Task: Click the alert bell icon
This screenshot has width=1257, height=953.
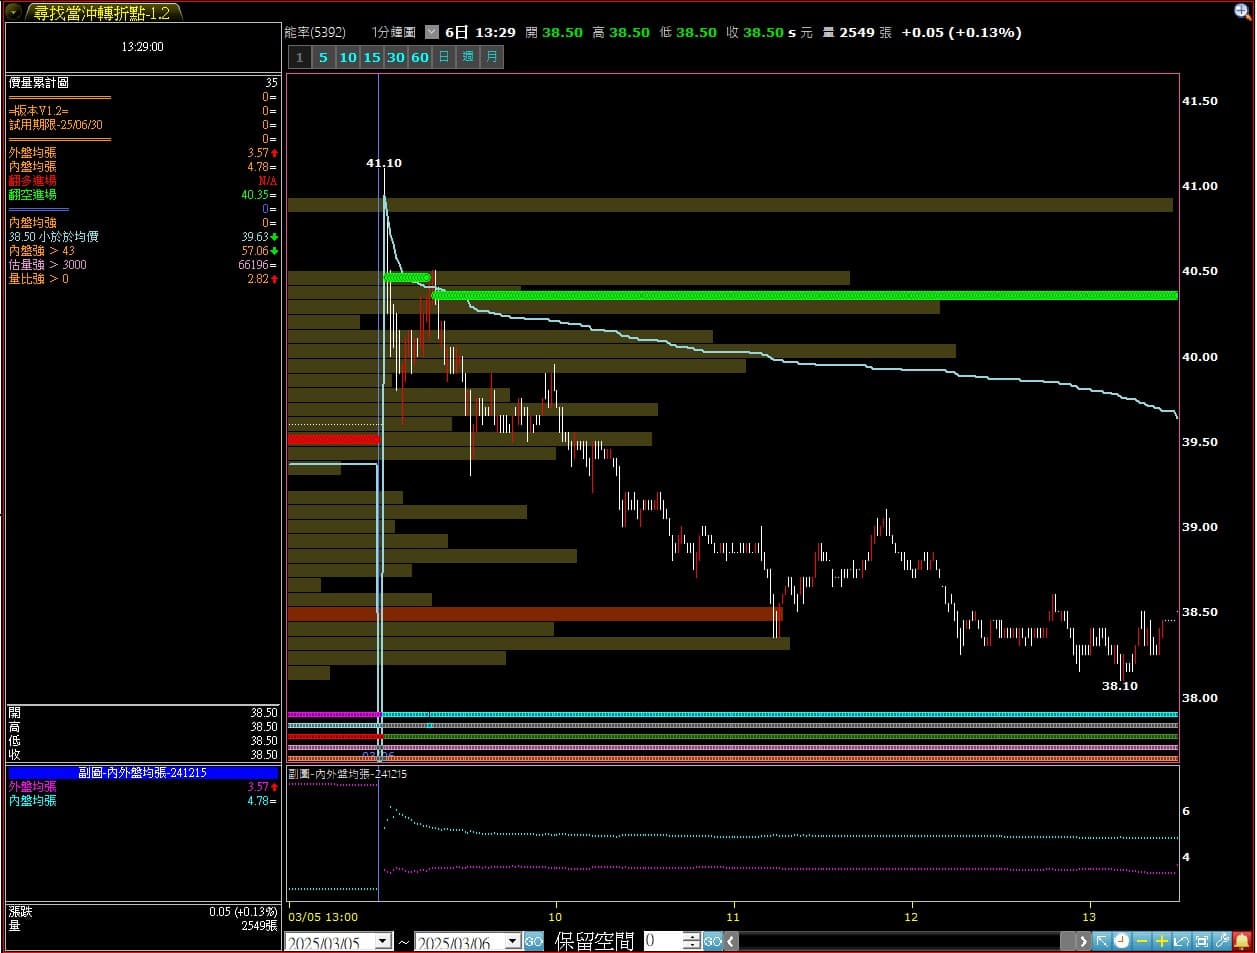Action: pos(1242,941)
